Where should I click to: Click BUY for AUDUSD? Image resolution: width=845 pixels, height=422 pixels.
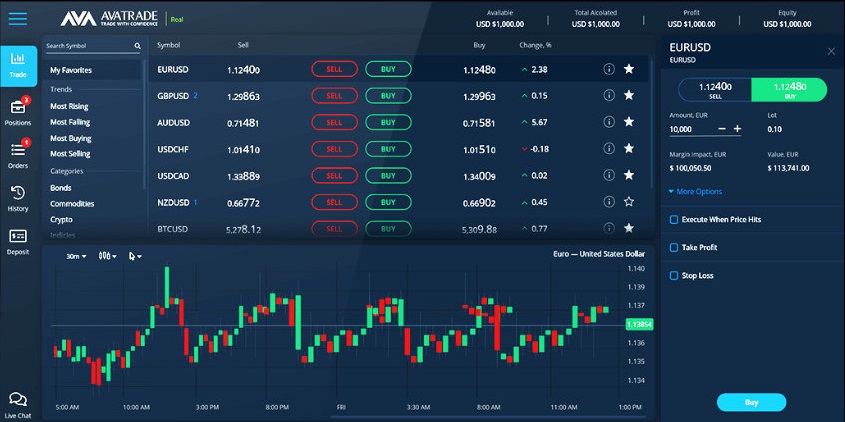pos(388,122)
